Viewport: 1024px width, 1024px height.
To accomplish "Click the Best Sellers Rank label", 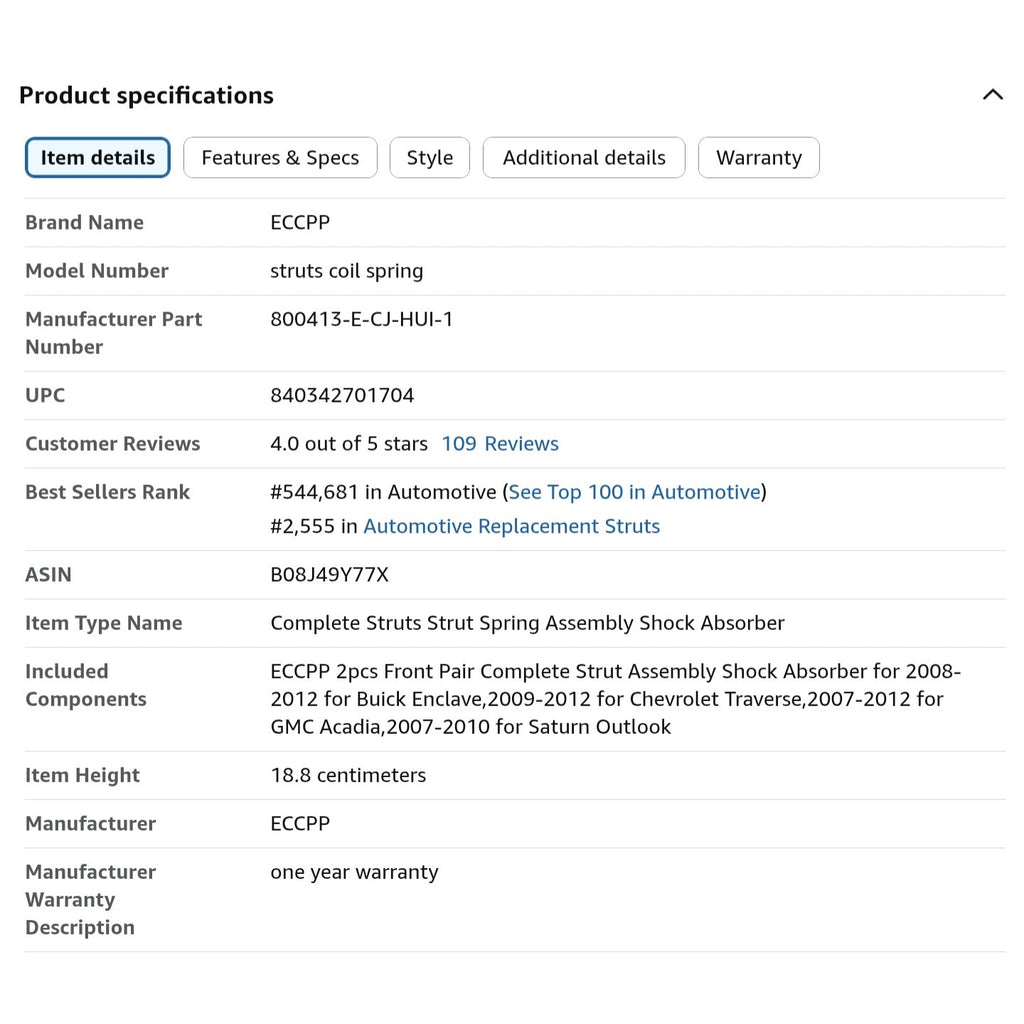I will (108, 492).
